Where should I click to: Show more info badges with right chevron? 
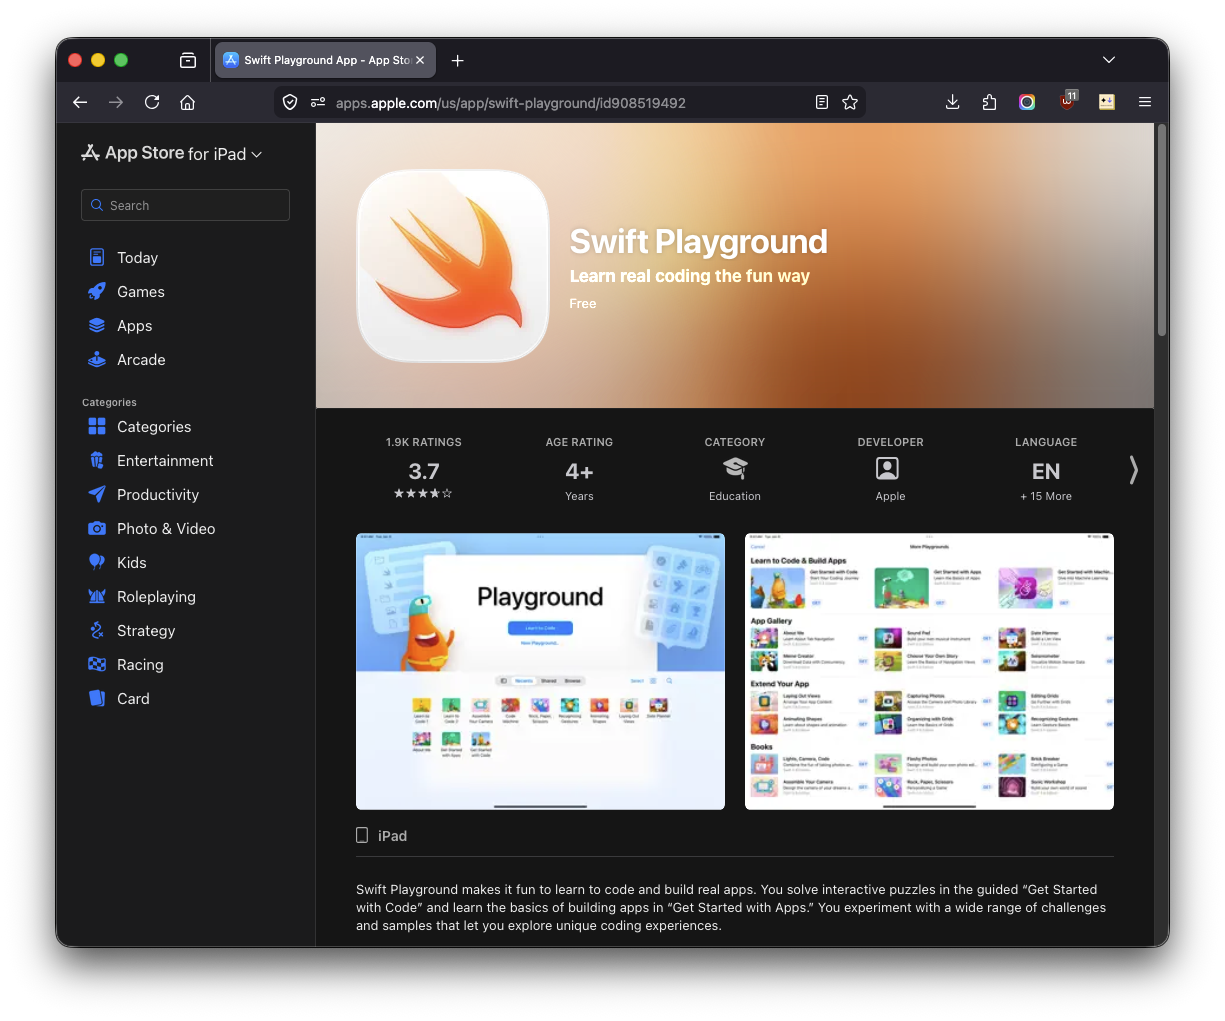coord(1133,470)
